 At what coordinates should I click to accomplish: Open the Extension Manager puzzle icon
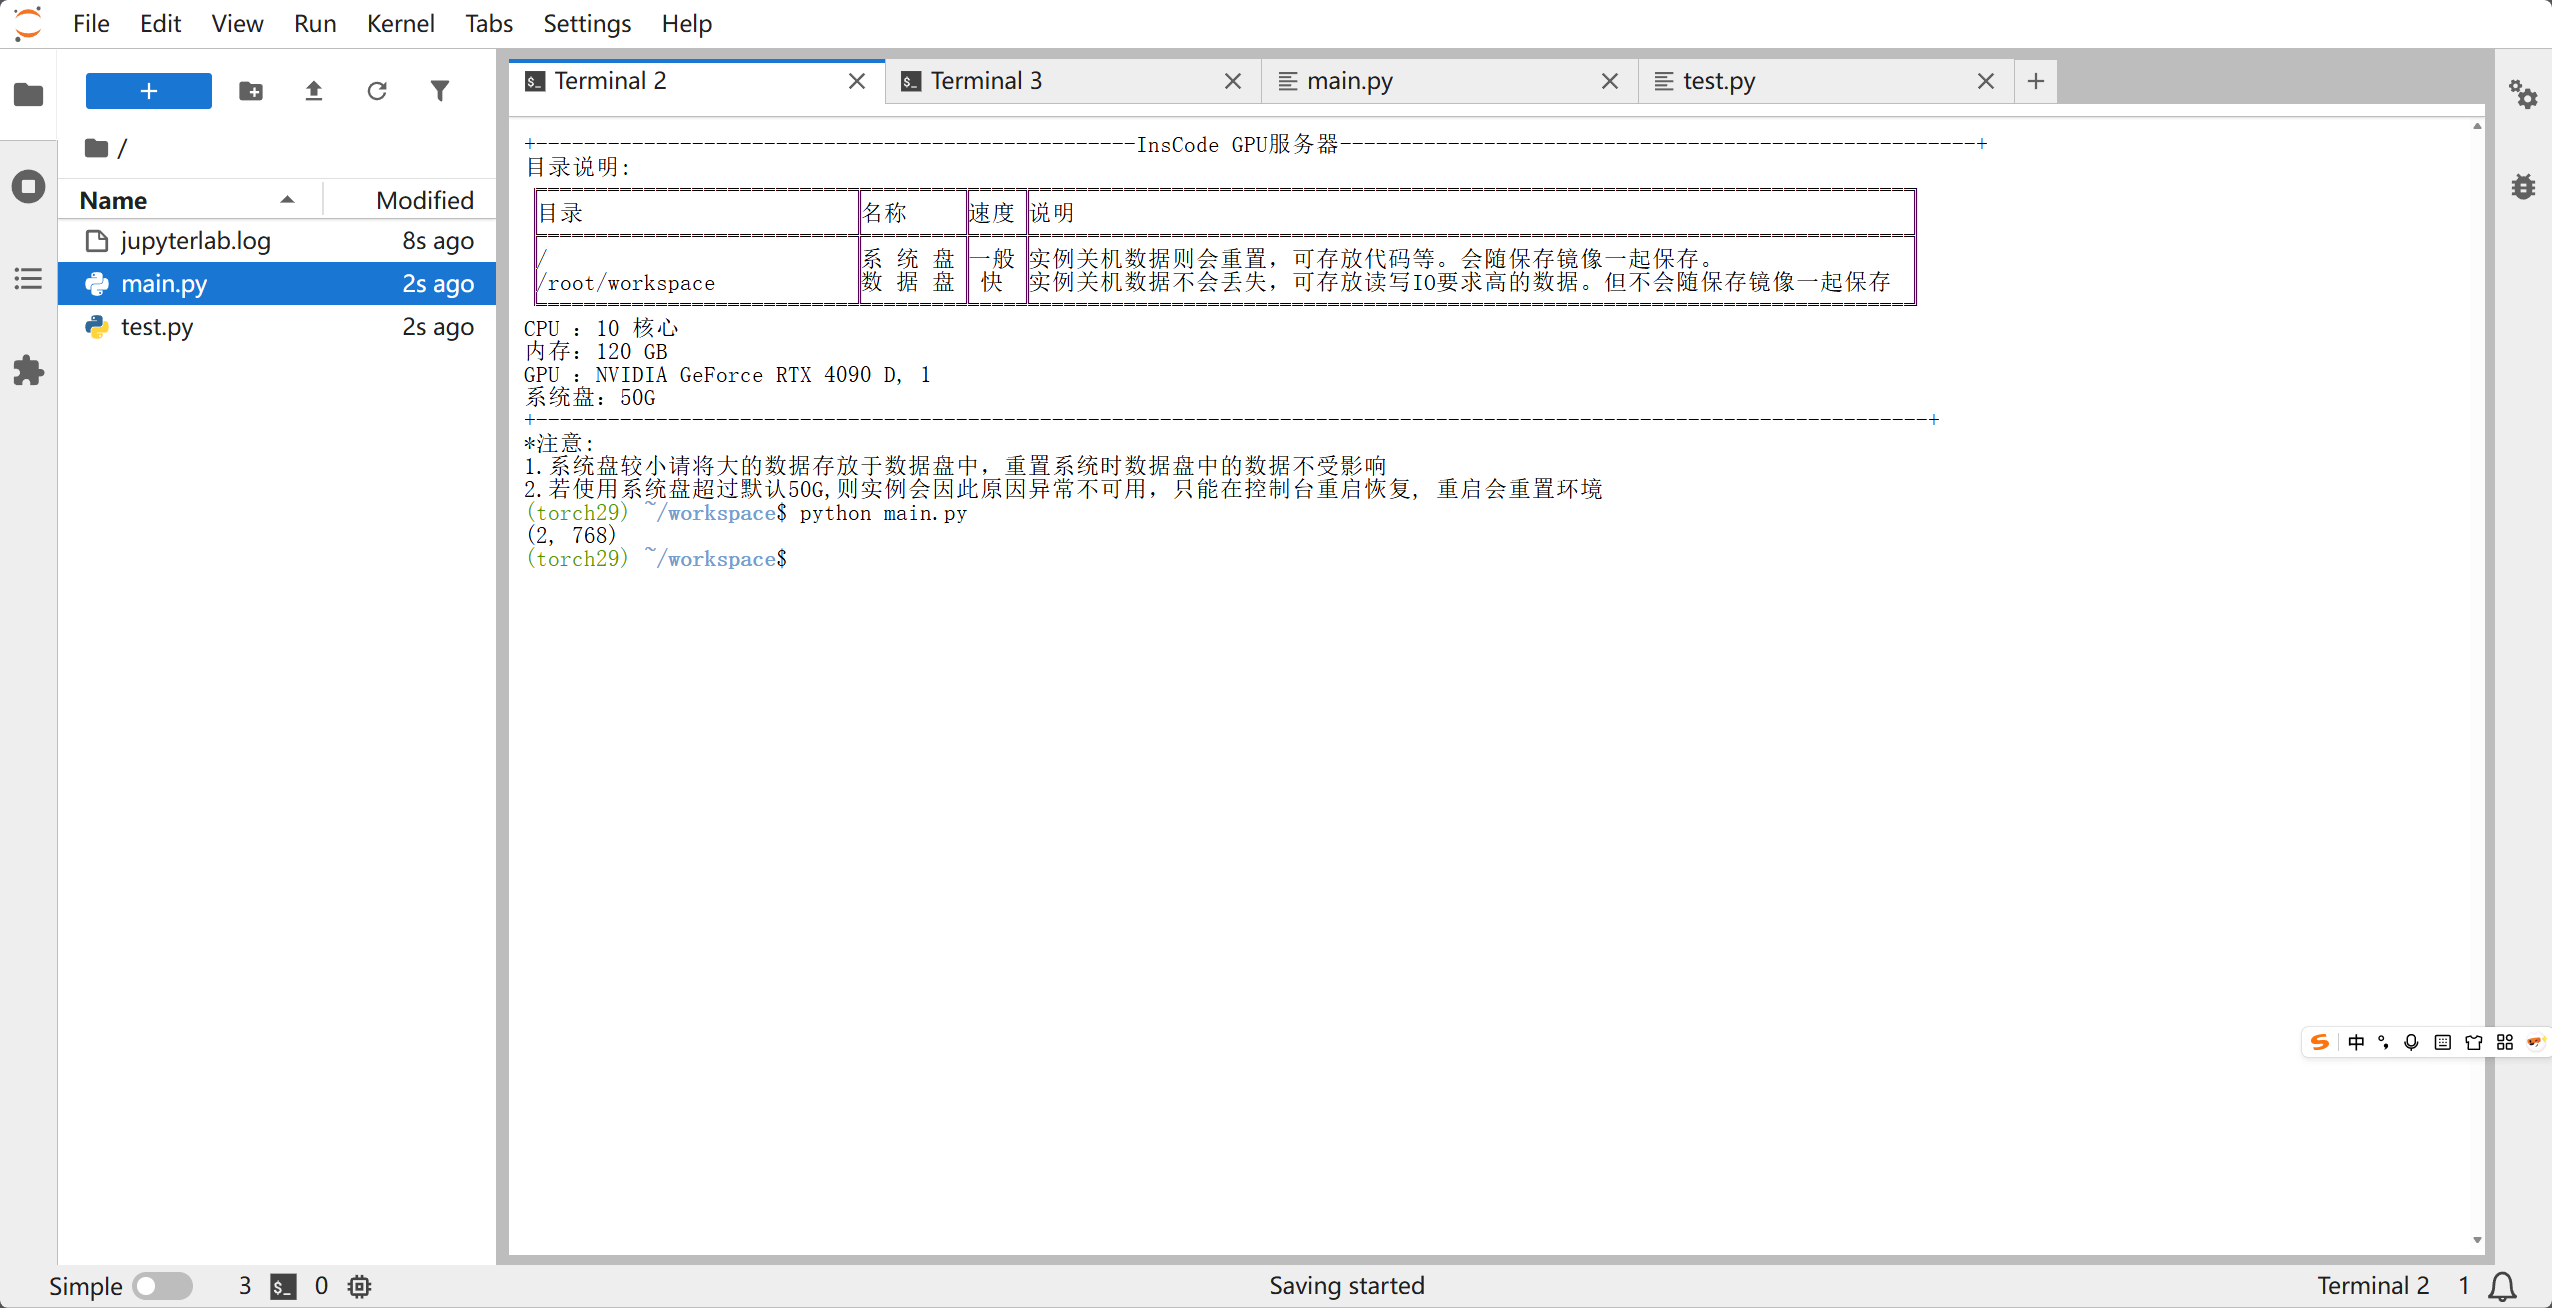click(x=28, y=371)
